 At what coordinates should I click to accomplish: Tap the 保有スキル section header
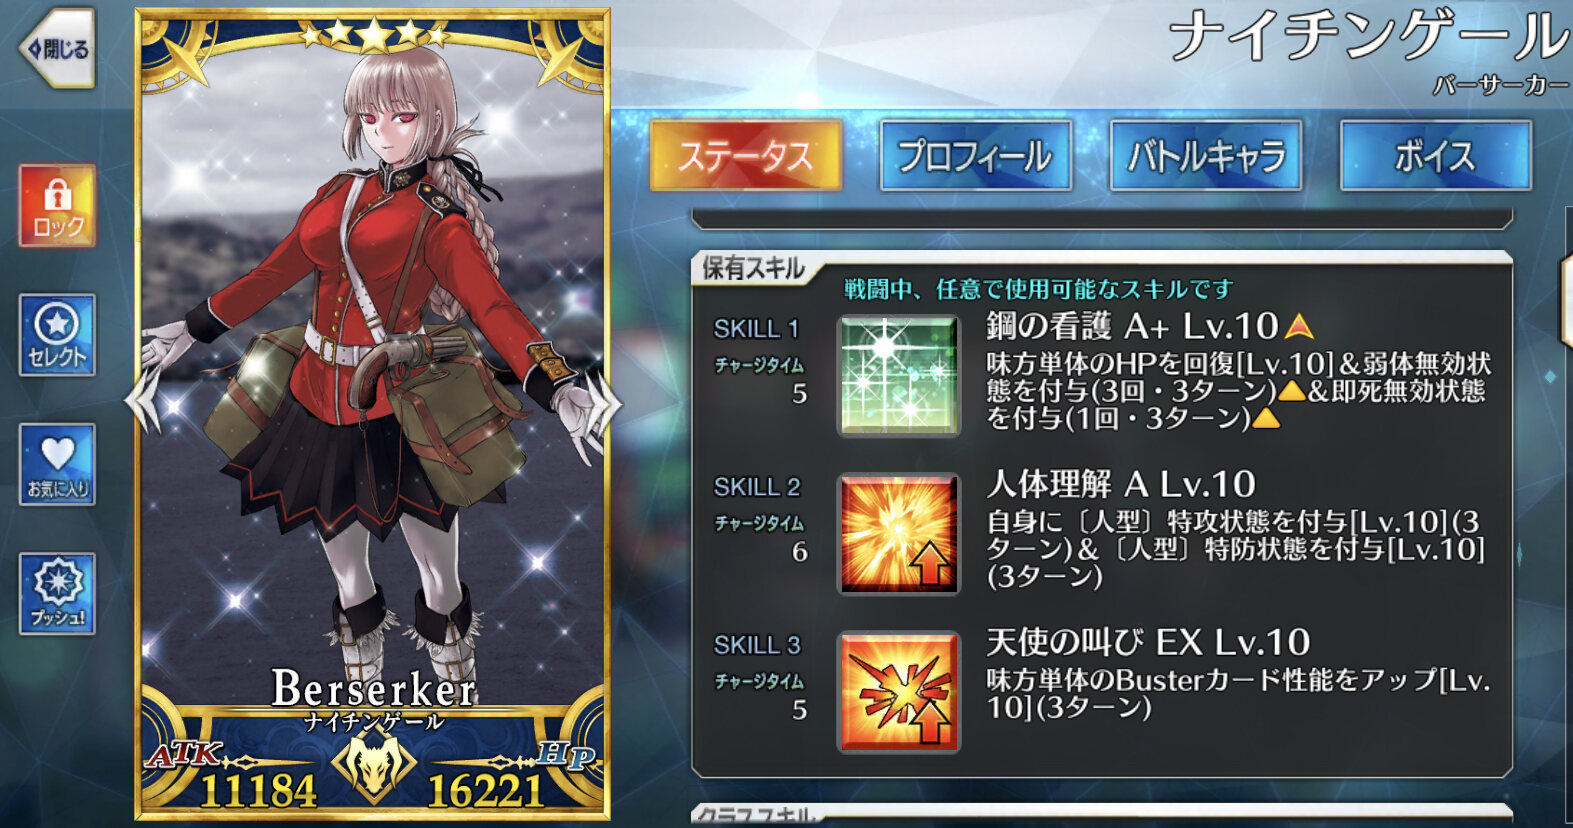click(753, 268)
